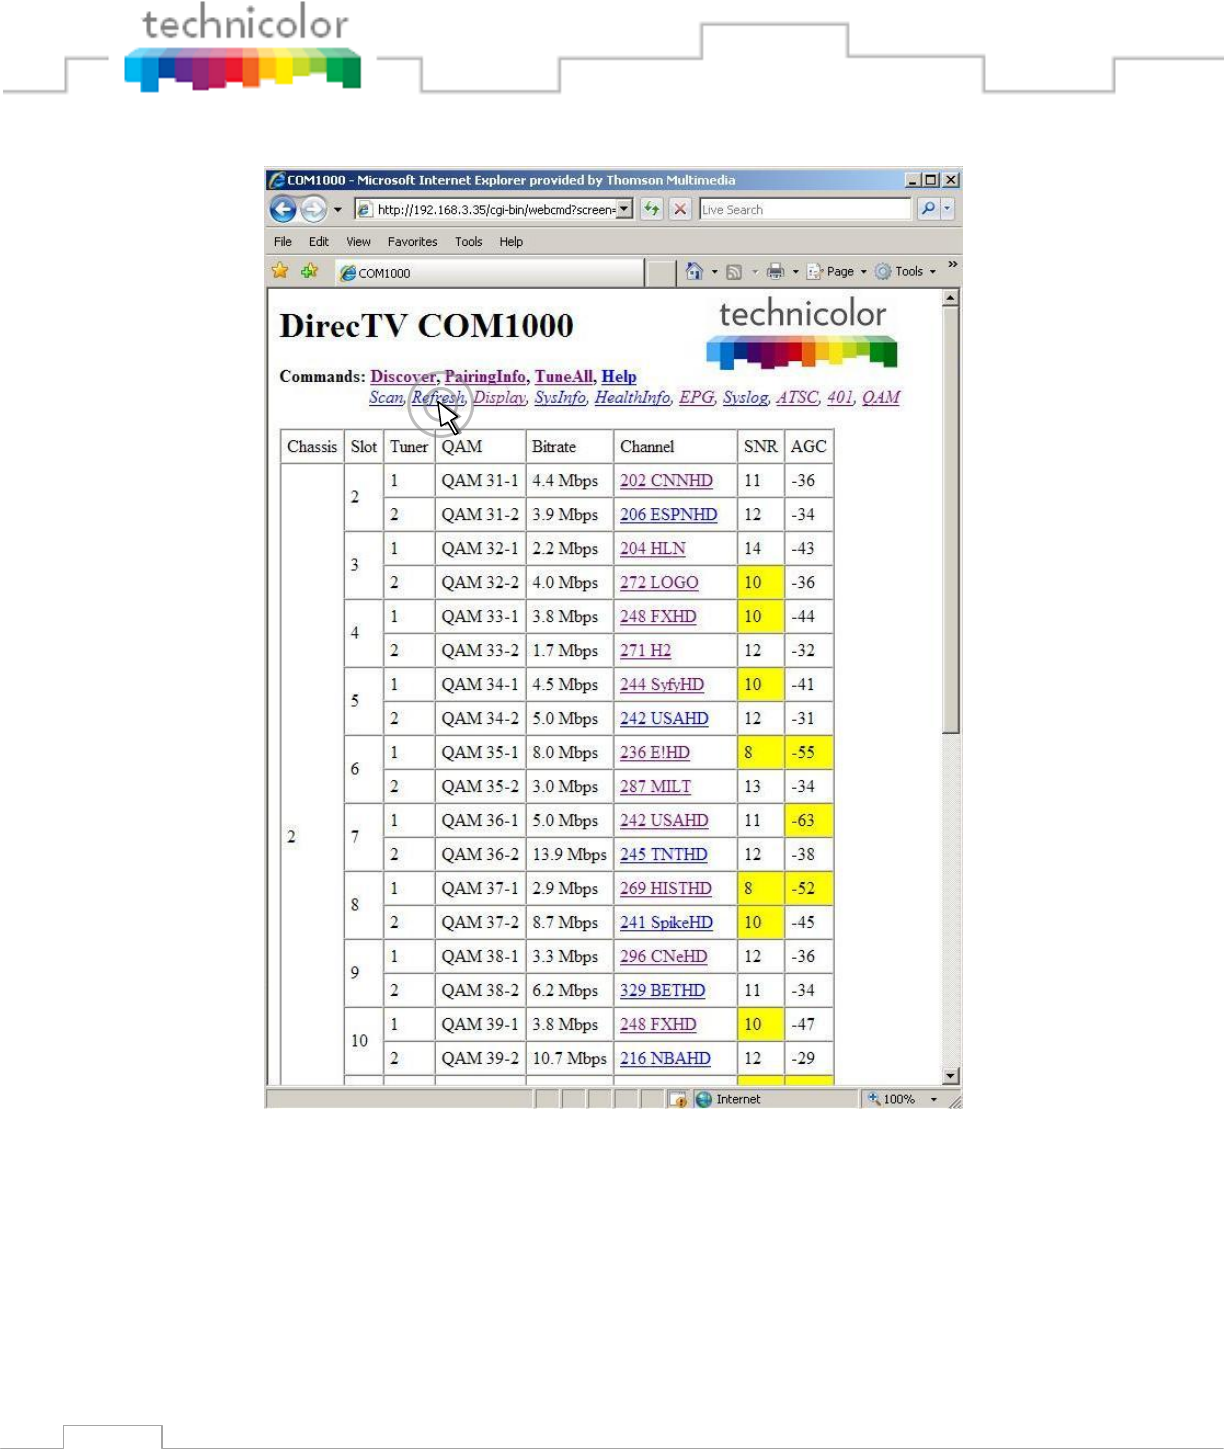Open channel 216 NBAHD link

[x=665, y=1059]
